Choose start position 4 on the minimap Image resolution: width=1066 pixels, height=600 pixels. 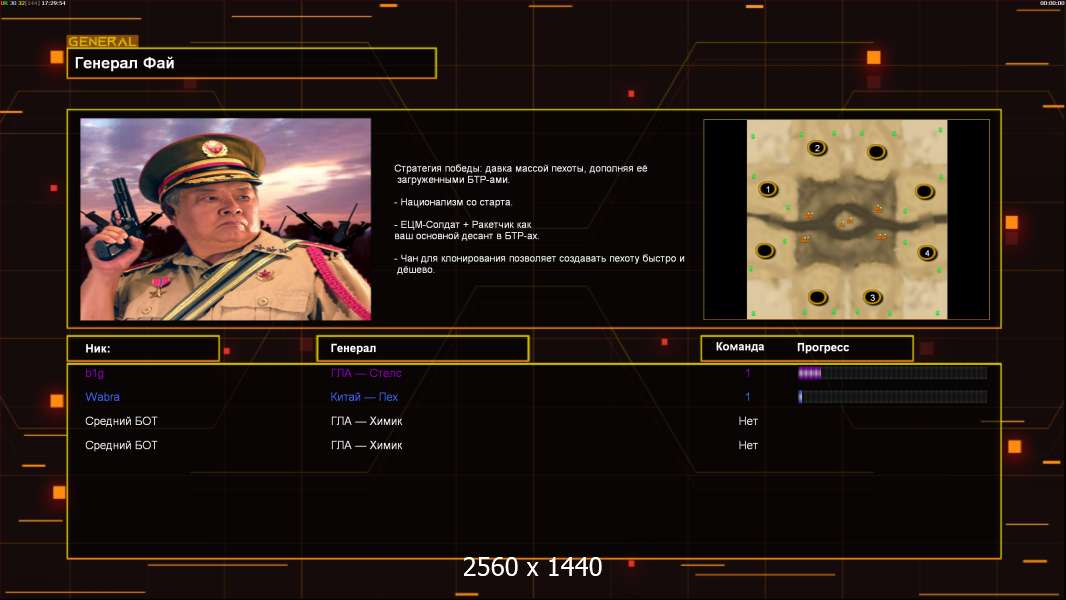(927, 253)
